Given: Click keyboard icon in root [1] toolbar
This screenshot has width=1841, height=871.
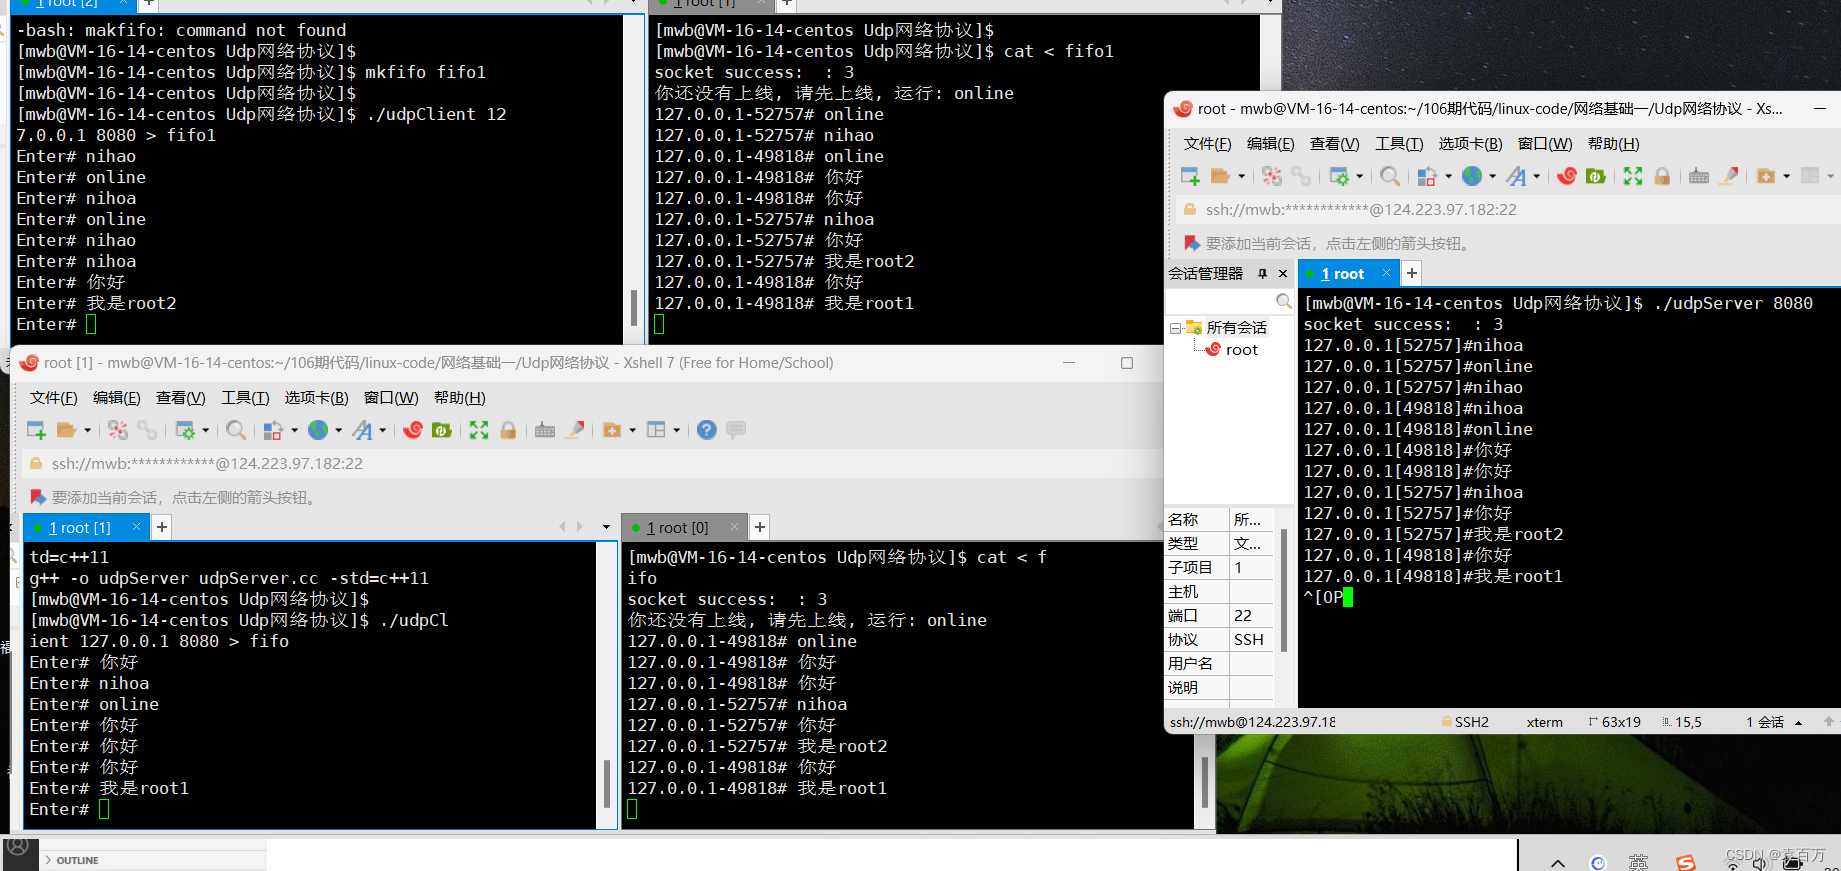Looking at the screenshot, I should point(545,430).
